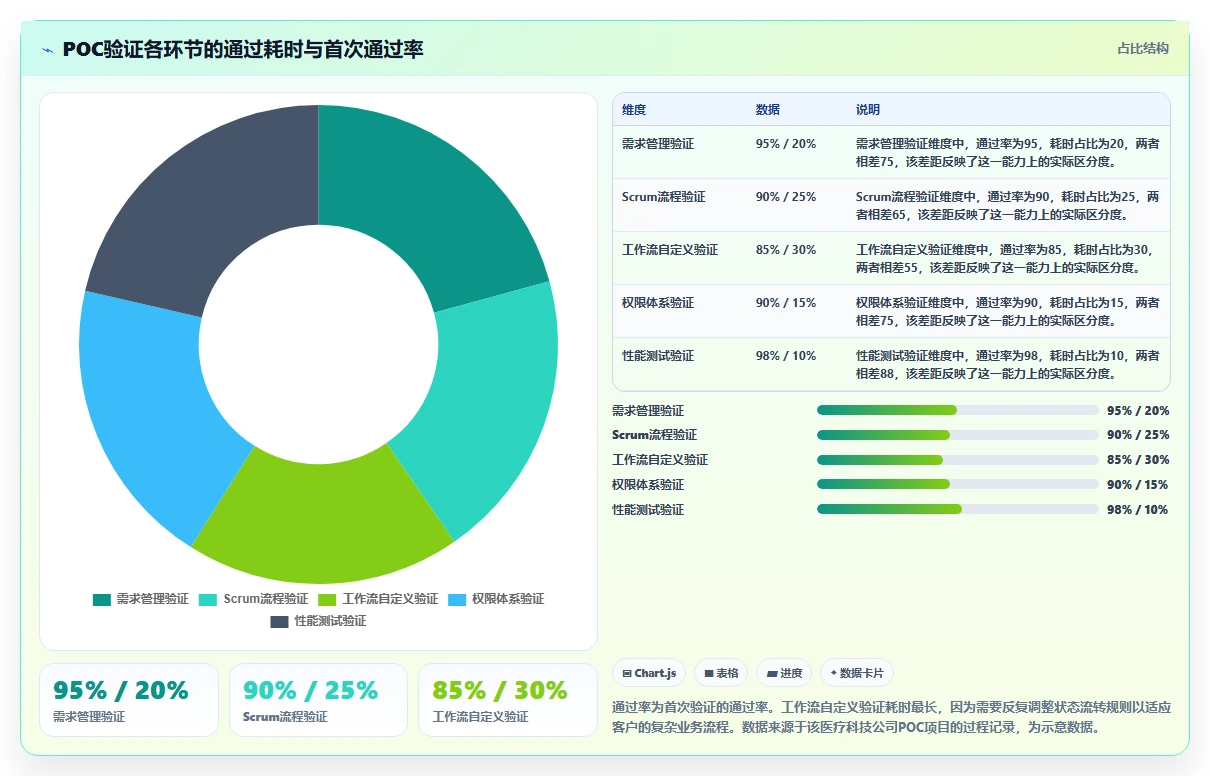Image resolution: width=1210 pixels, height=776 pixels.
Task: Toggle Scrum流程验证 legend color box
Action: 209,600
